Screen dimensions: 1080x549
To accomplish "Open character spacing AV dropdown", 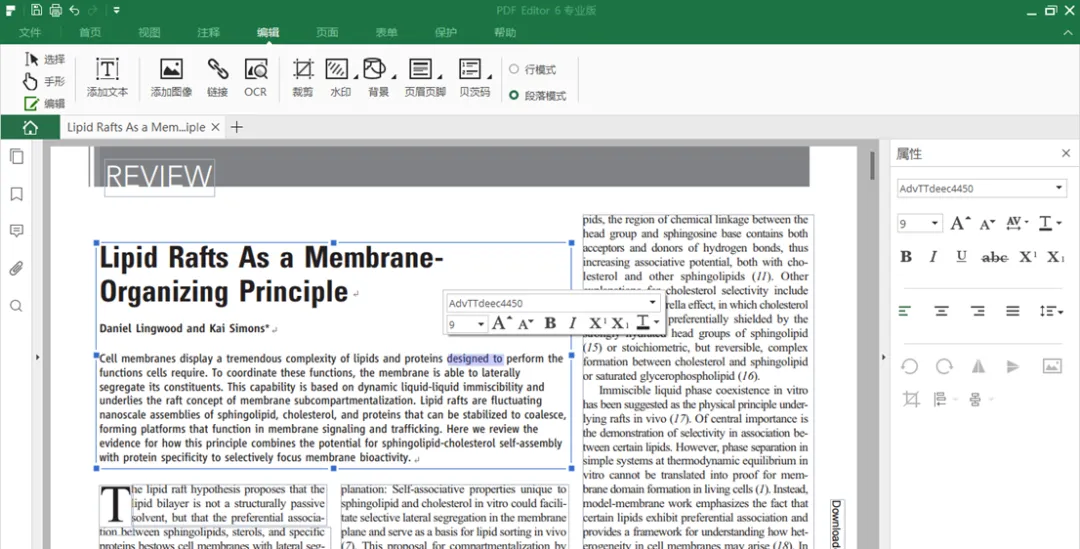I will click(1017, 222).
